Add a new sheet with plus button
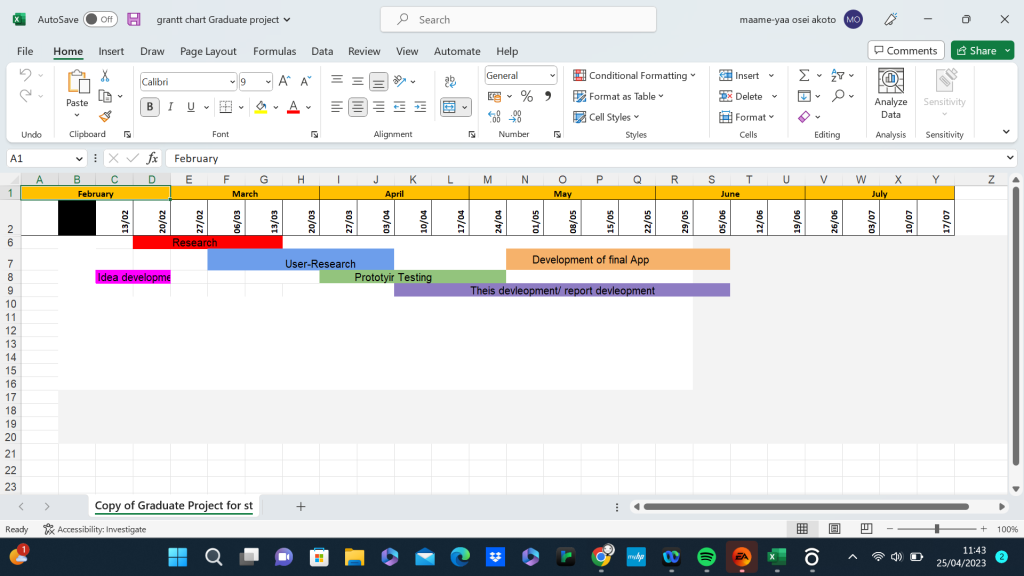 [x=300, y=506]
